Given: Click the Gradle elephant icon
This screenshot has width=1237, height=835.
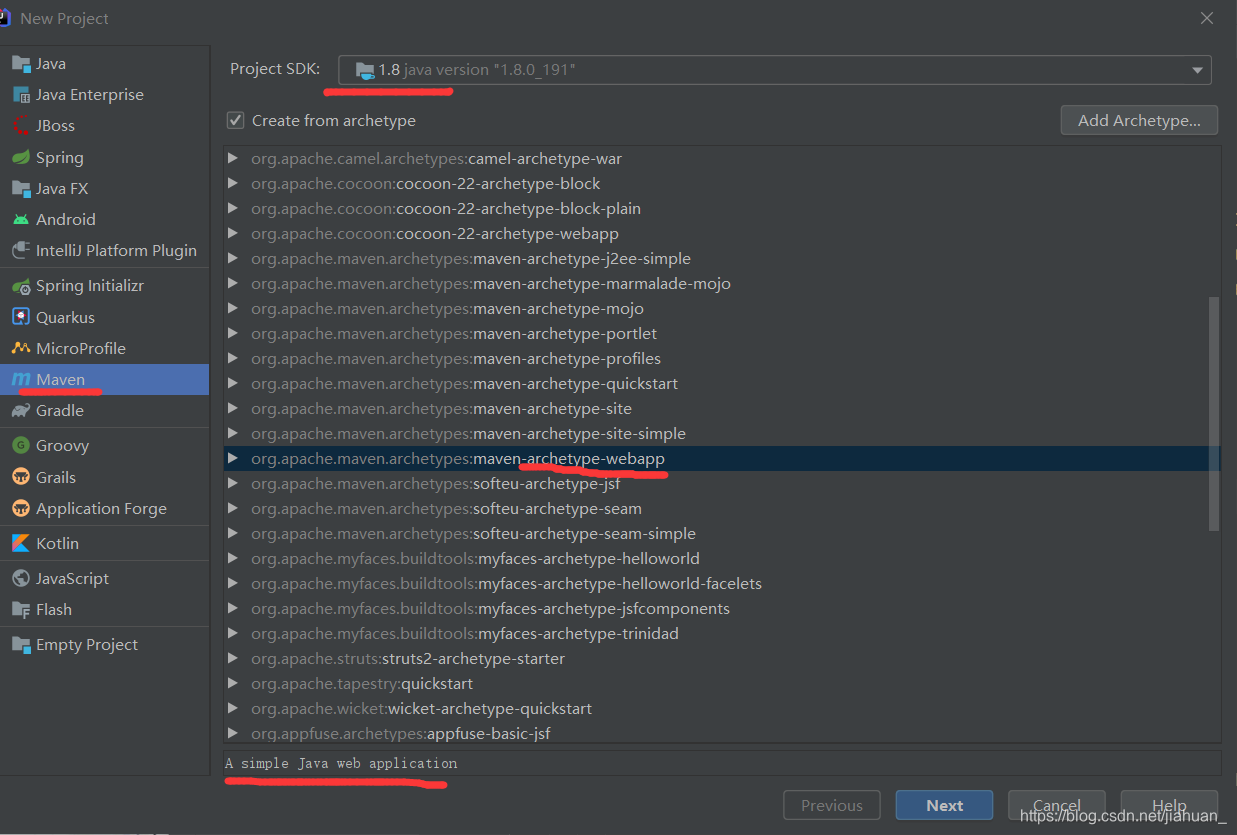Looking at the screenshot, I should (x=21, y=411).
